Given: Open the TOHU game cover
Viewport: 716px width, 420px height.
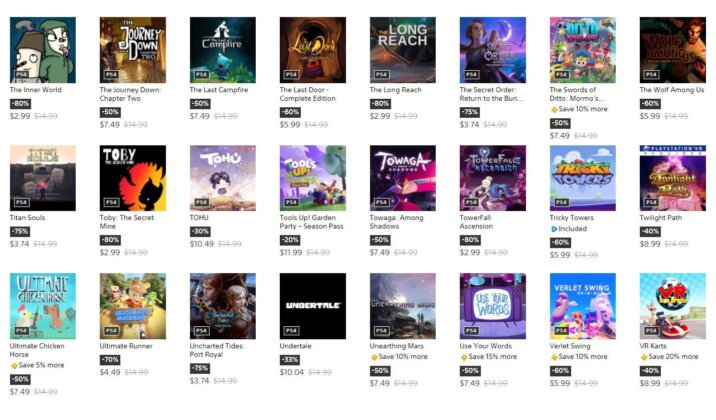Looking at the screenshot, I should tap(223, 178).
